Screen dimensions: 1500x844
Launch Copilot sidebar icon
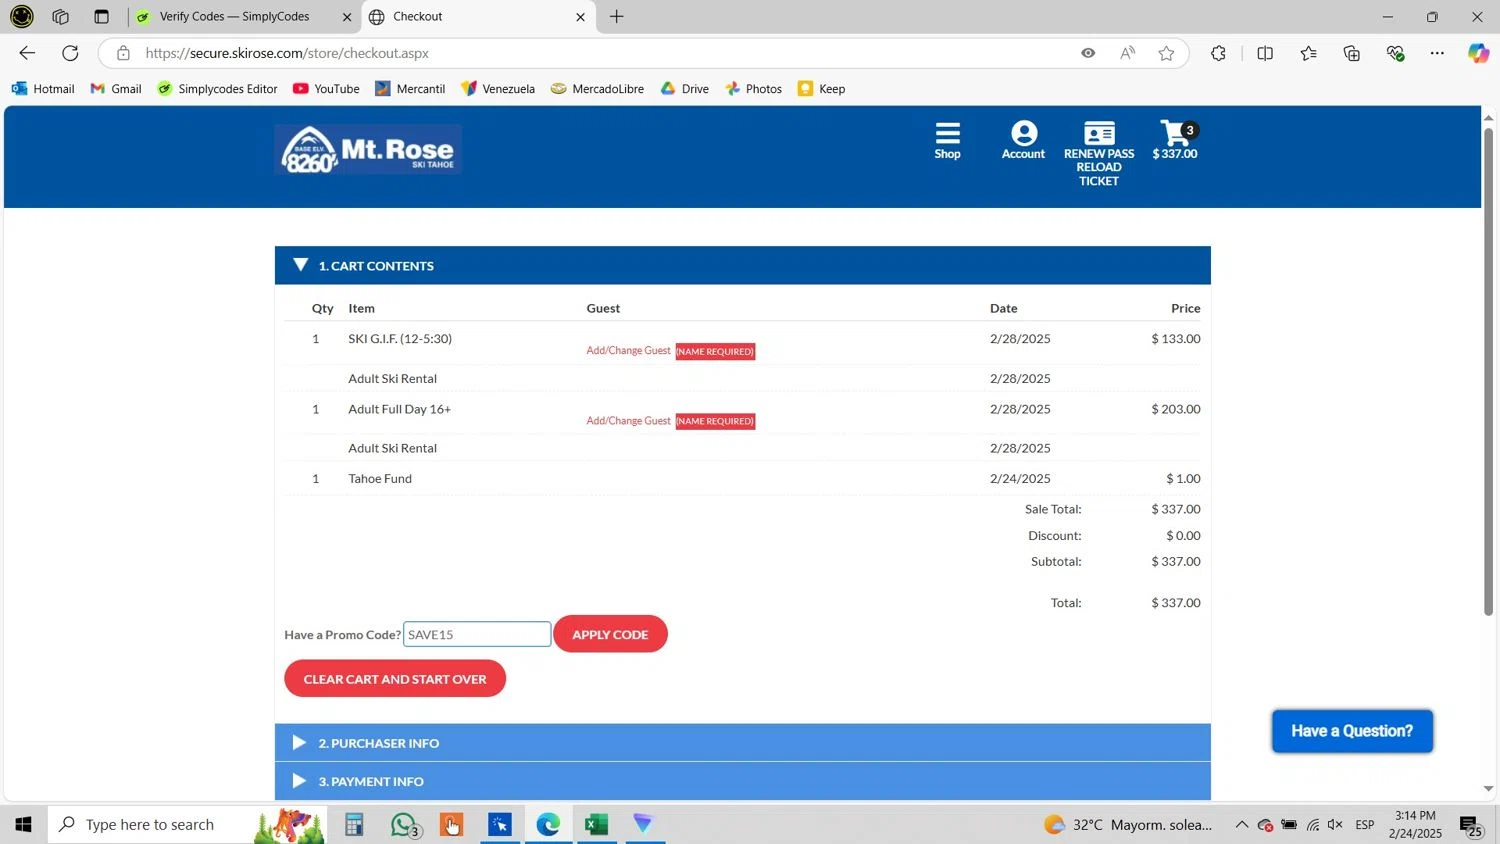[1478, 53]
